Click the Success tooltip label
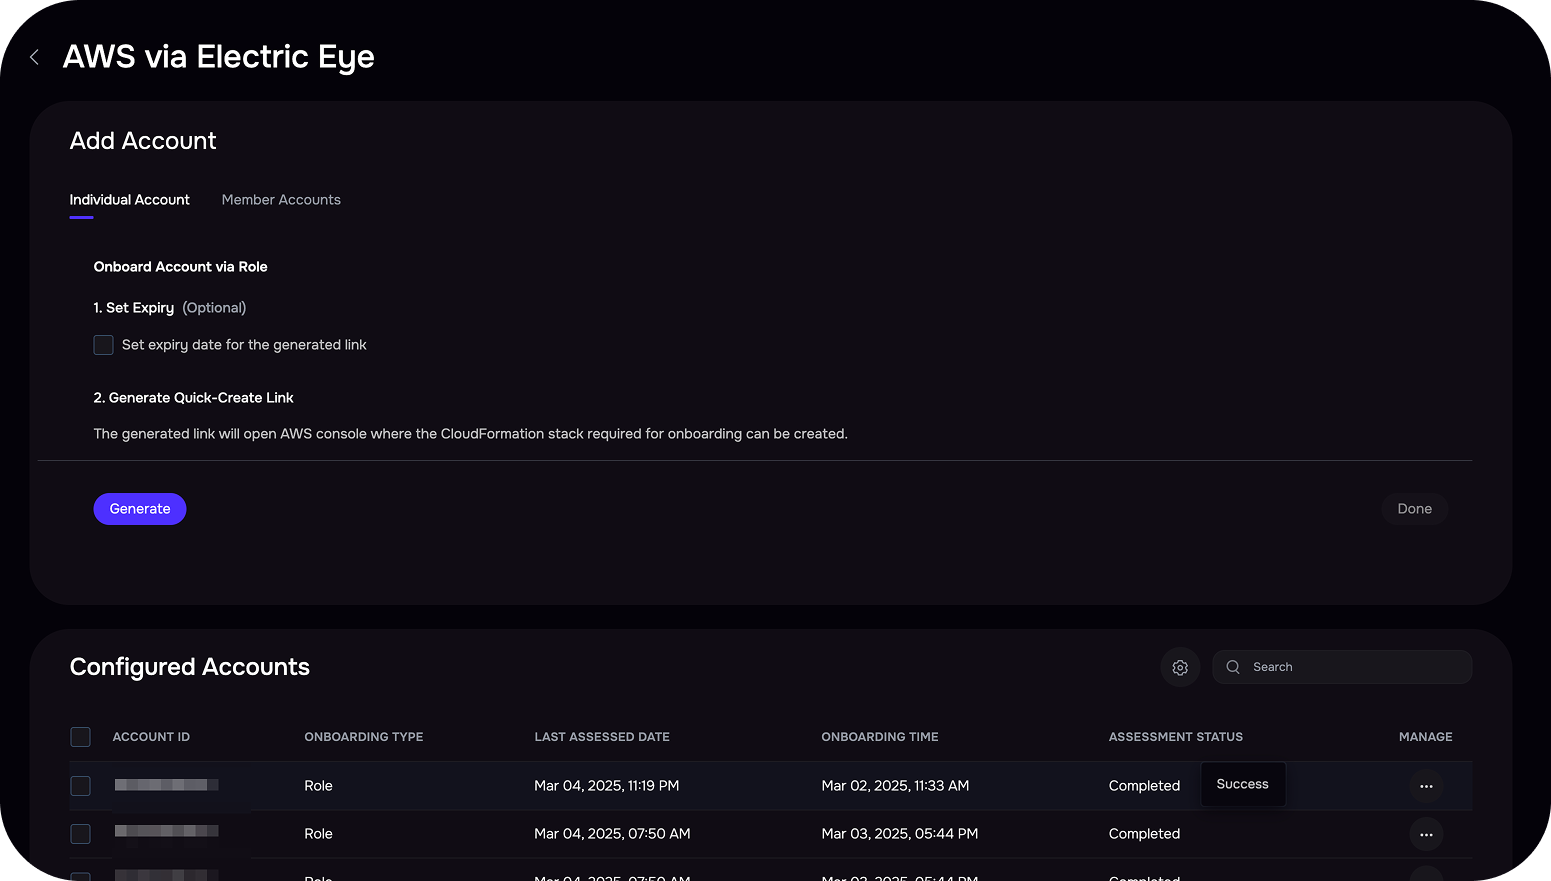1551x881 pixels. point(1242,784)
